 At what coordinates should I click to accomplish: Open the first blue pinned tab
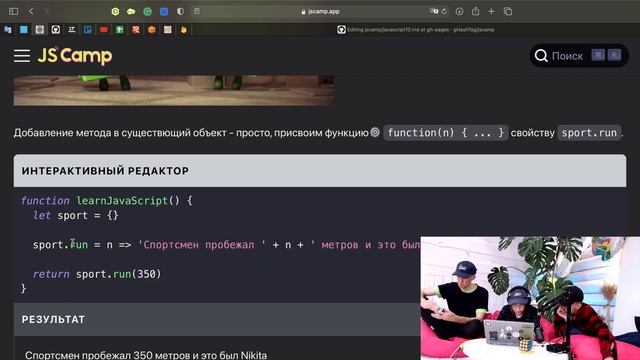8,29
